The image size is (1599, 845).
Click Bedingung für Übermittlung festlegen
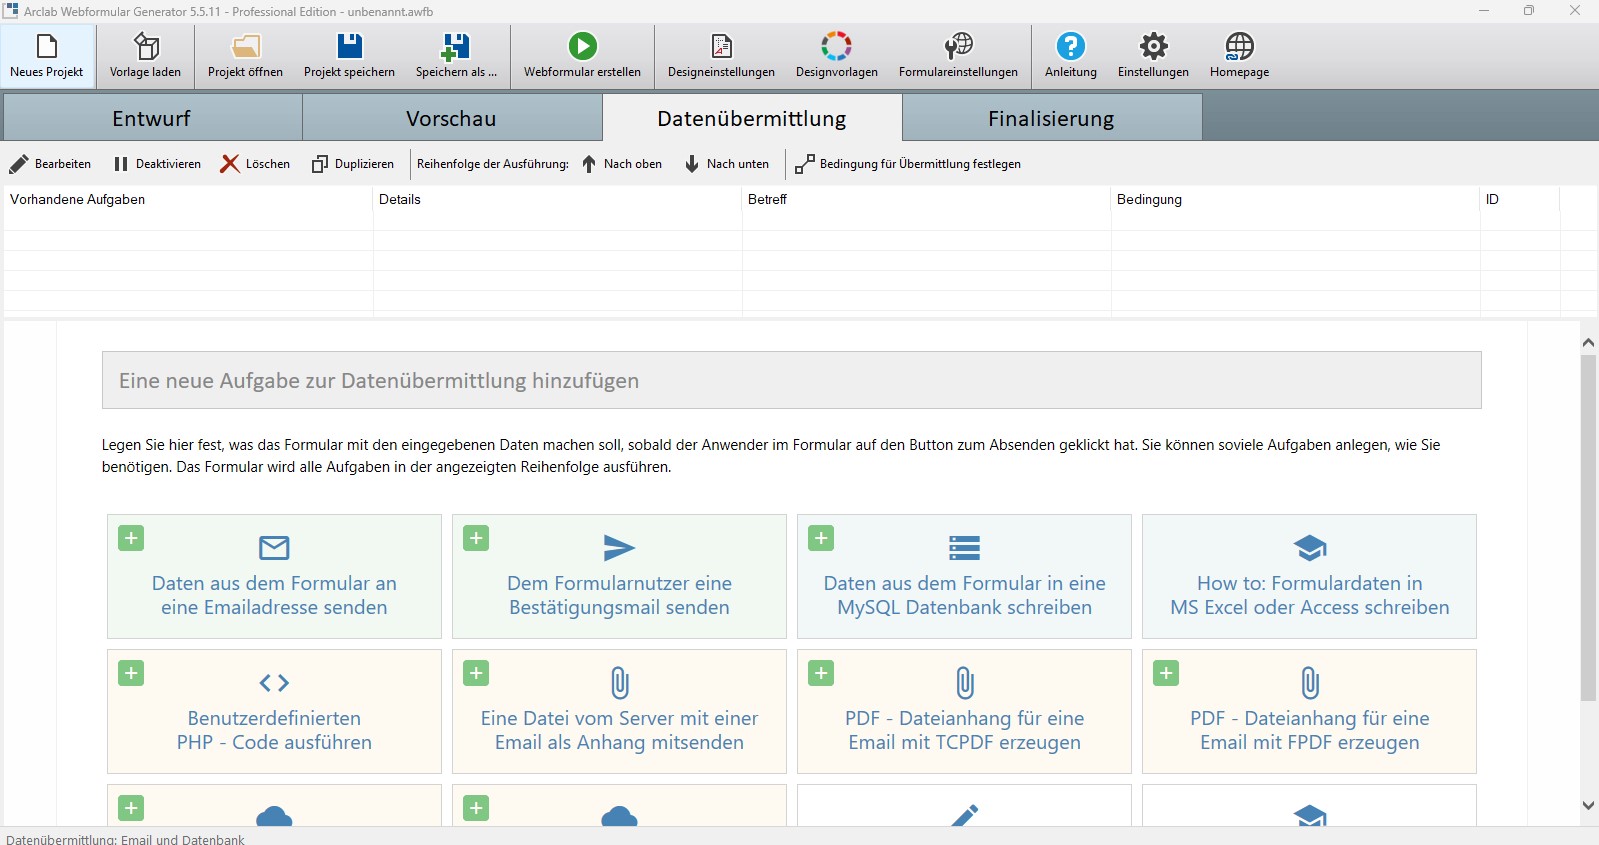(908, 164)
